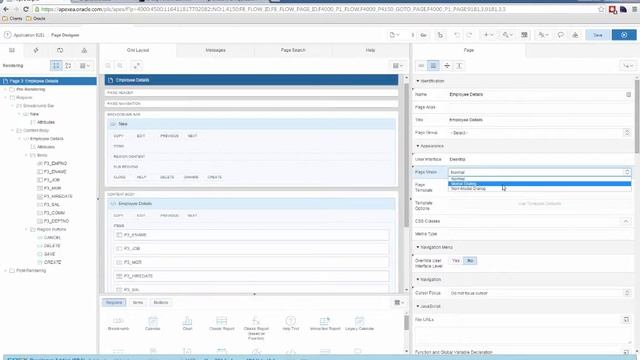Click the Legacy Calendar icon in gallery

(x=359, y=322)
